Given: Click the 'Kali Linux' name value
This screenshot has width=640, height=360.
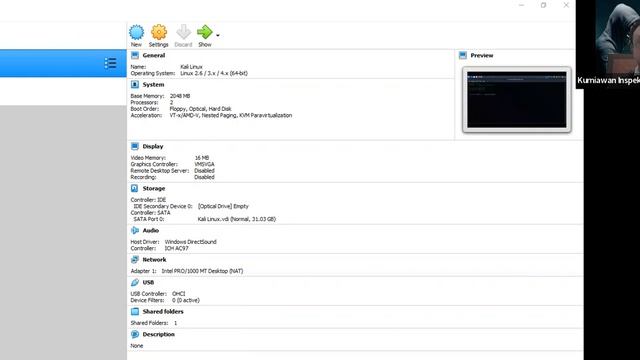Looking at the screenshot, I should (x=191, y=67).
